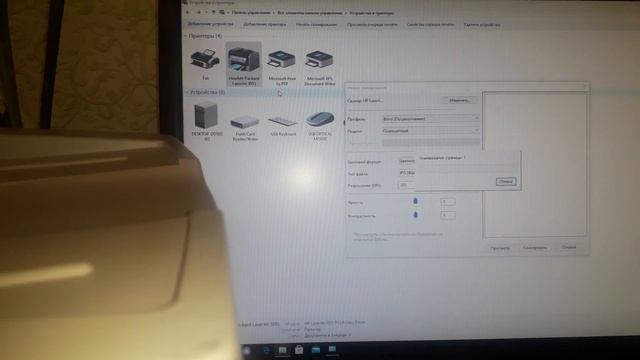The width and height of the screenshot is (640, 360).
Task: Click the Contrast value field
Action: [448, 215]
